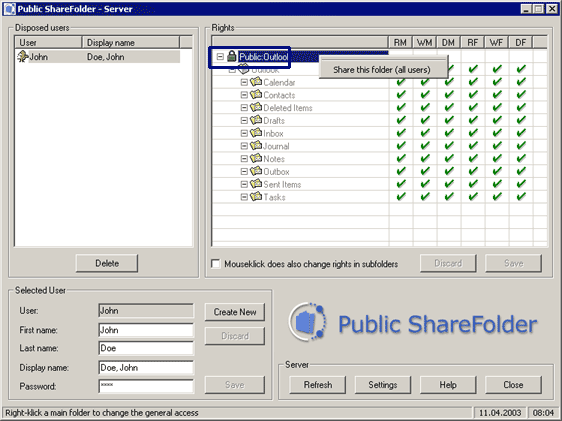Toggle WF right for Inbox
Screen dimensions: 562x421
click(497, 133)
